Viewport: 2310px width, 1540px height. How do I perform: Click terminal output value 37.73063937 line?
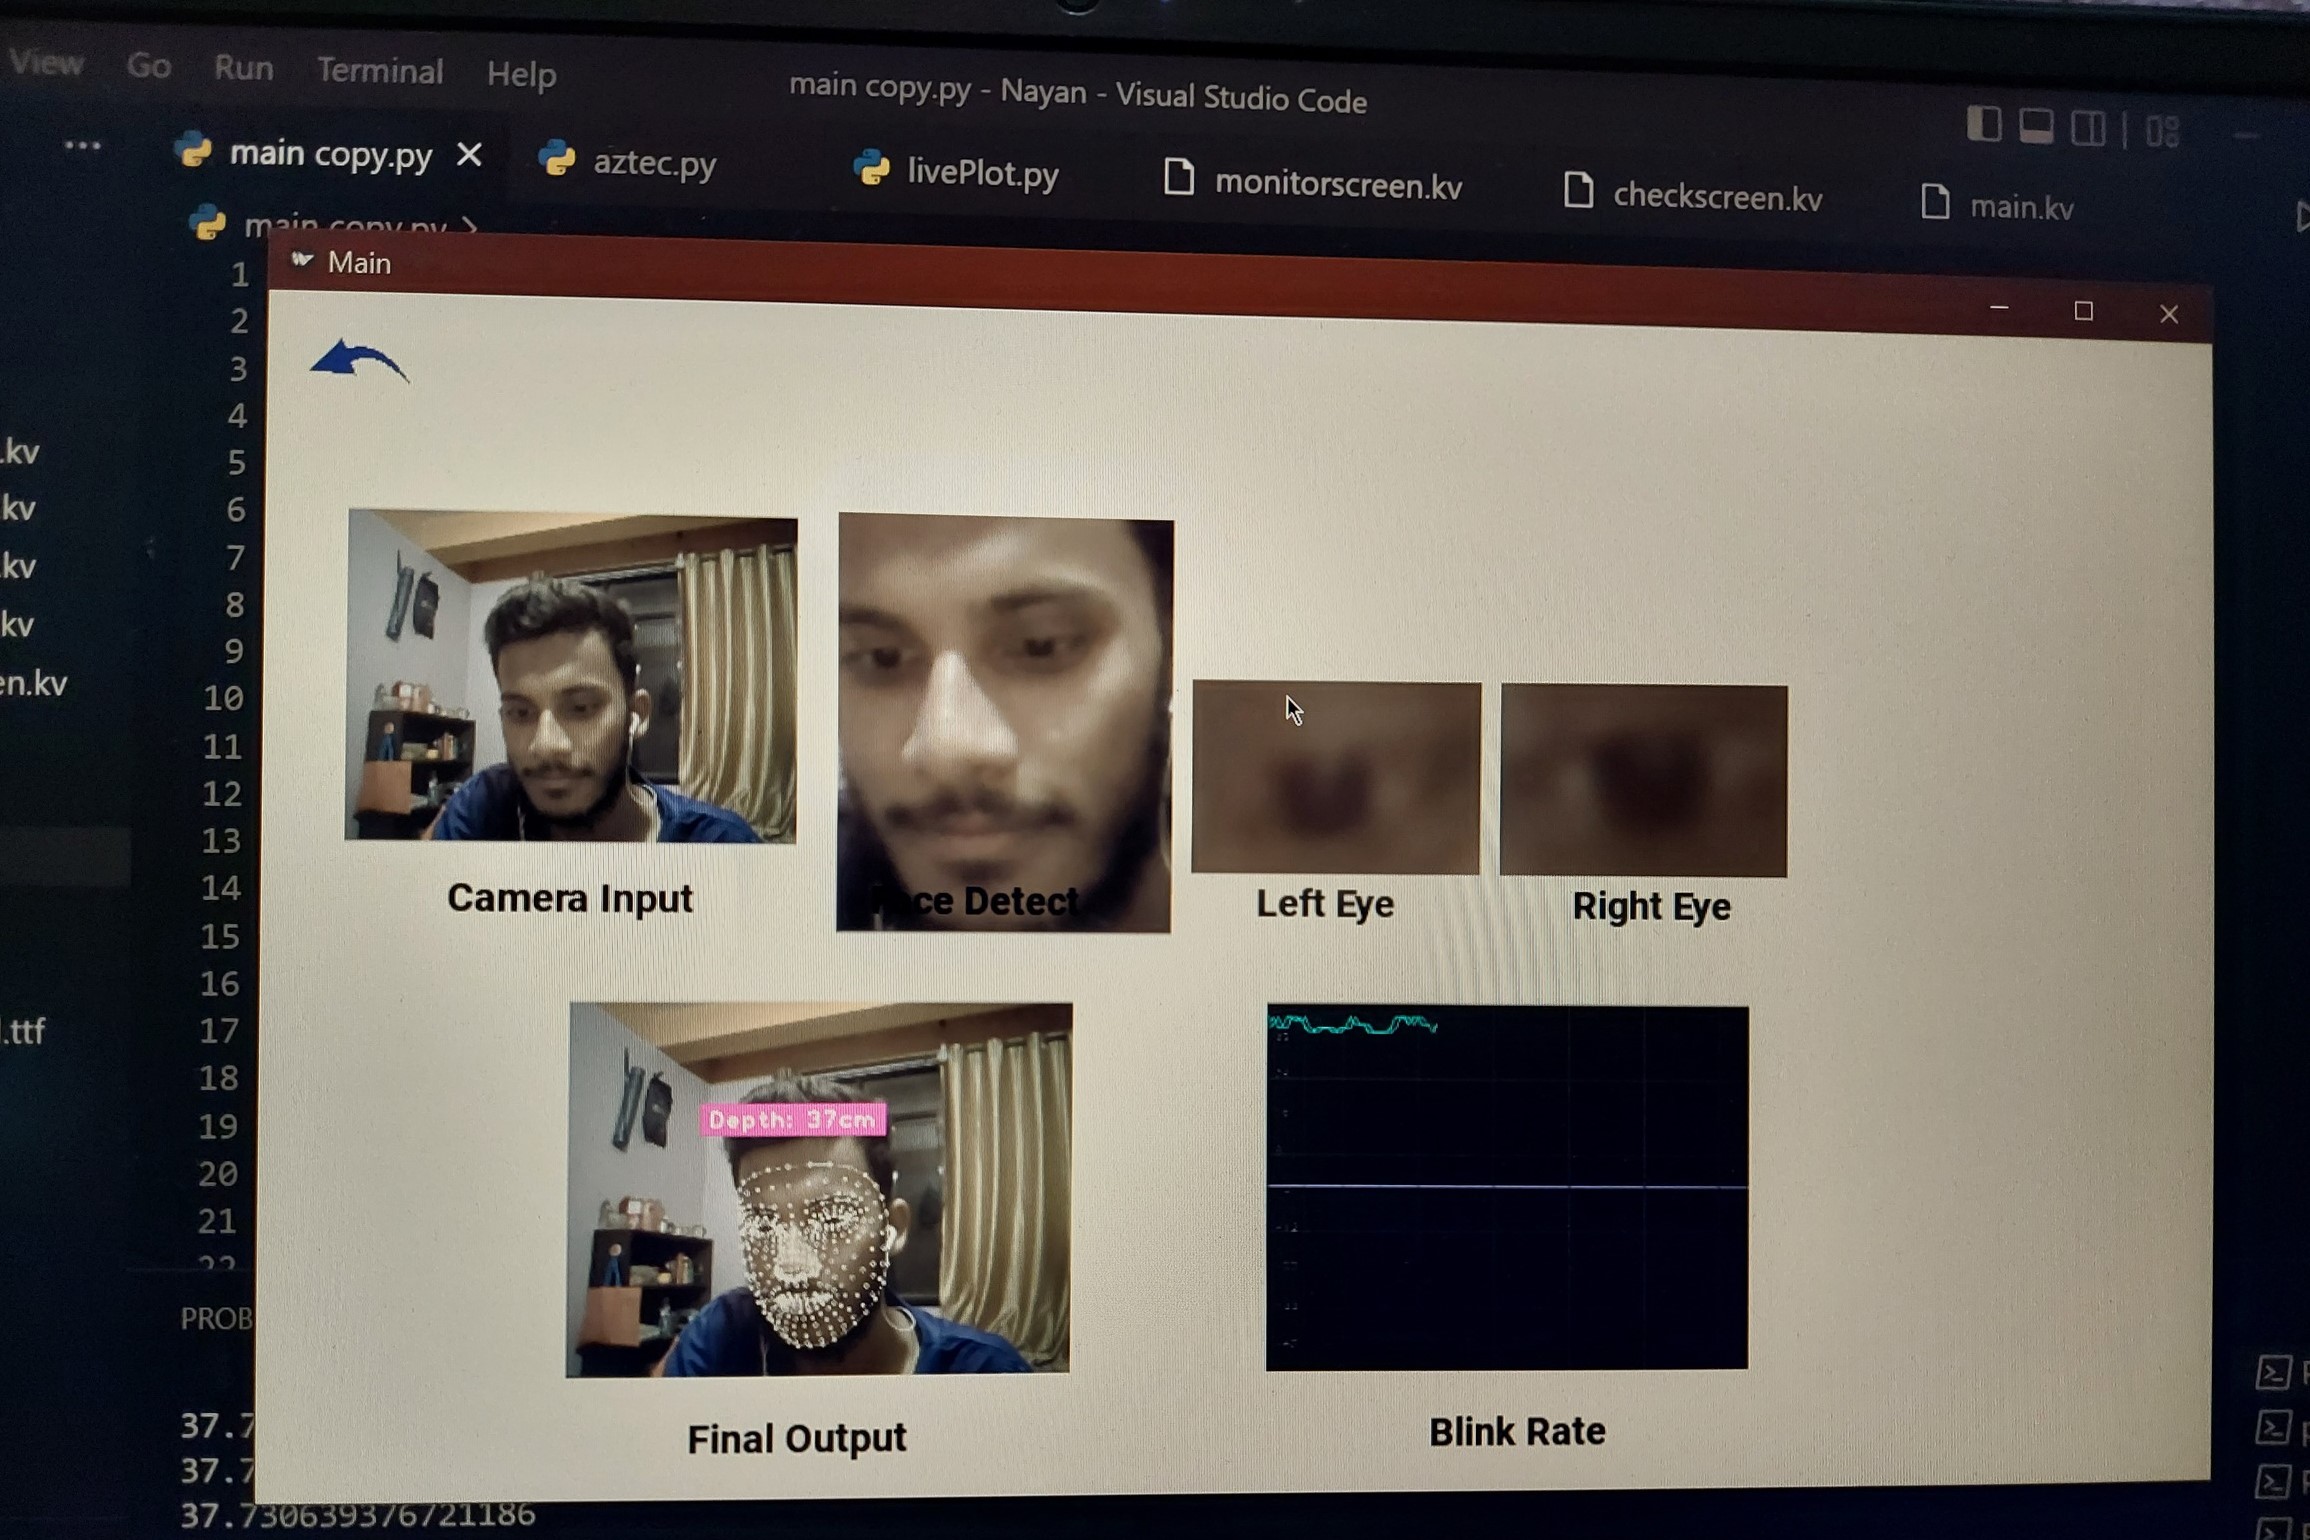[x=358, y=1515]
